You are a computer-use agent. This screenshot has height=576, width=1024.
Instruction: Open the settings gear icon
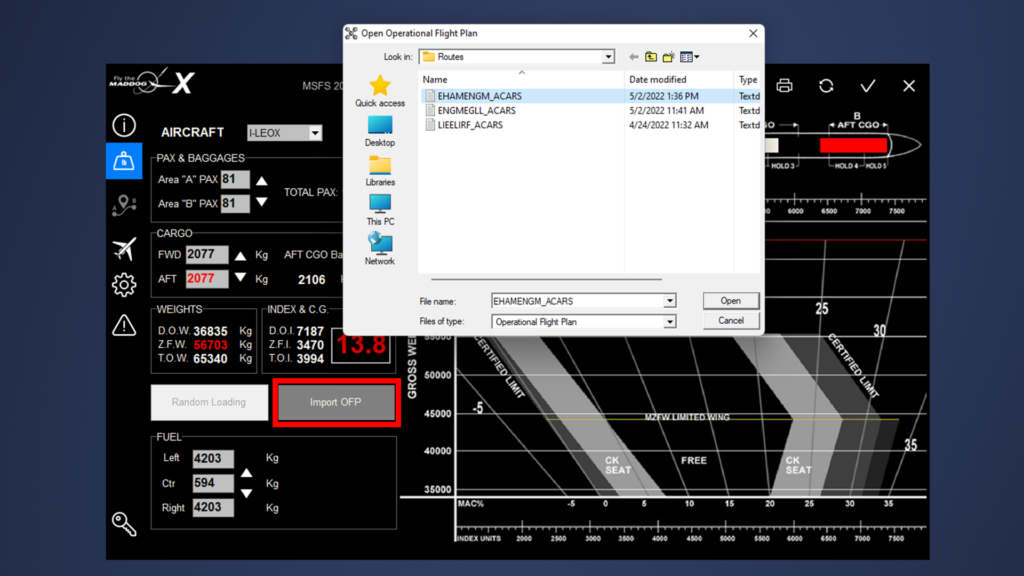coord(124,285)
